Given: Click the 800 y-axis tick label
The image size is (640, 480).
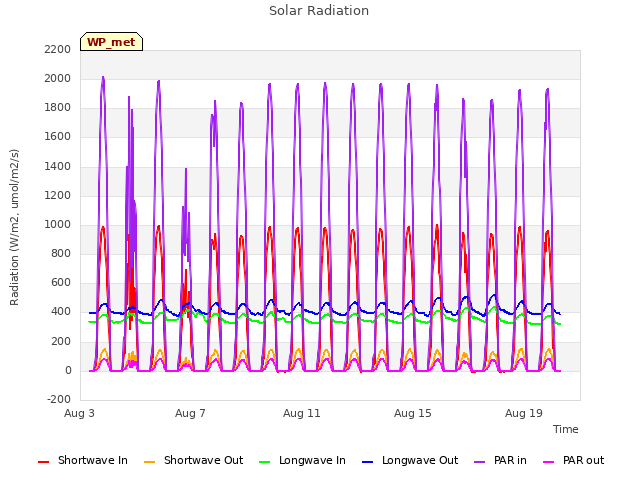Looking at the screenshot, I should (61, 253).
